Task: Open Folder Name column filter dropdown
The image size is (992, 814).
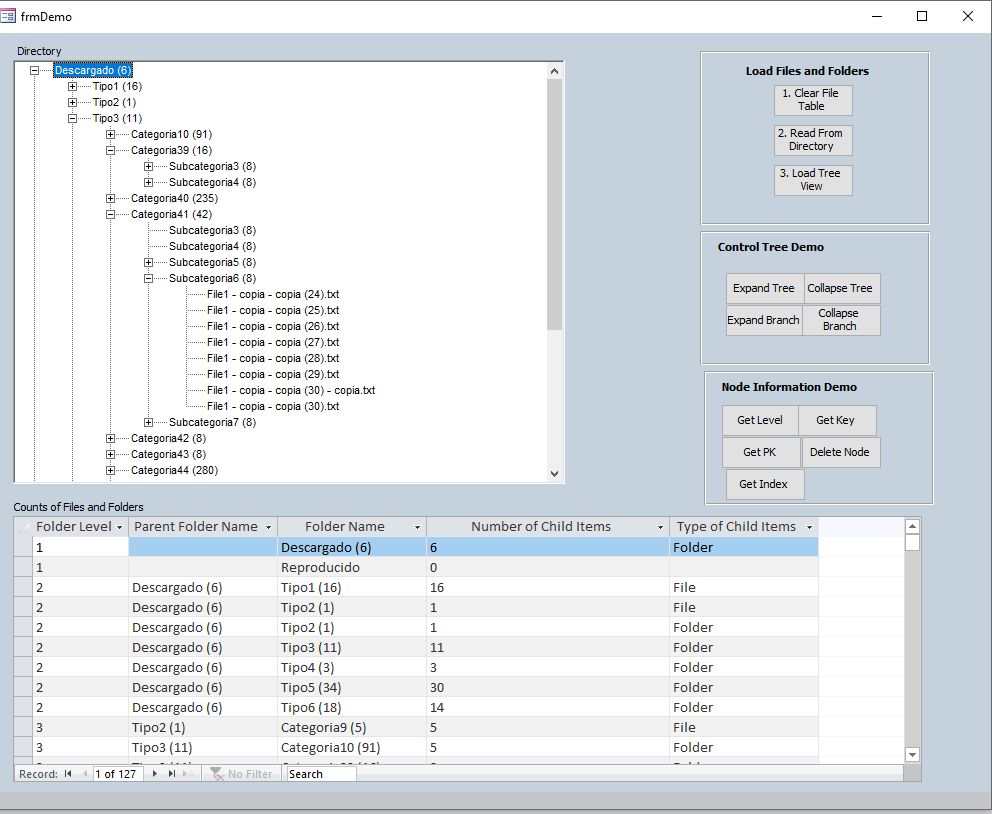Action: point(417,527)
